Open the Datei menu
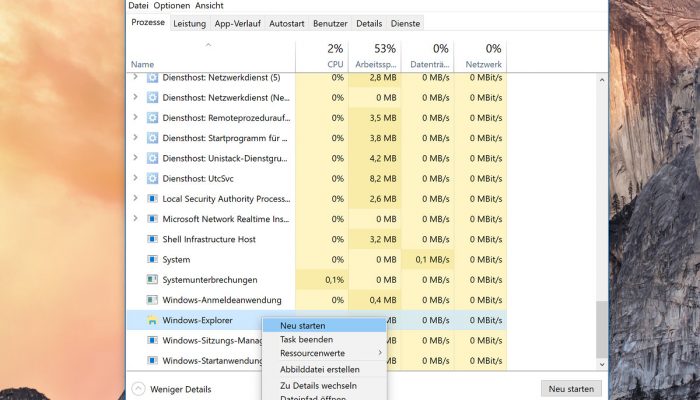 tap(138, 6)
